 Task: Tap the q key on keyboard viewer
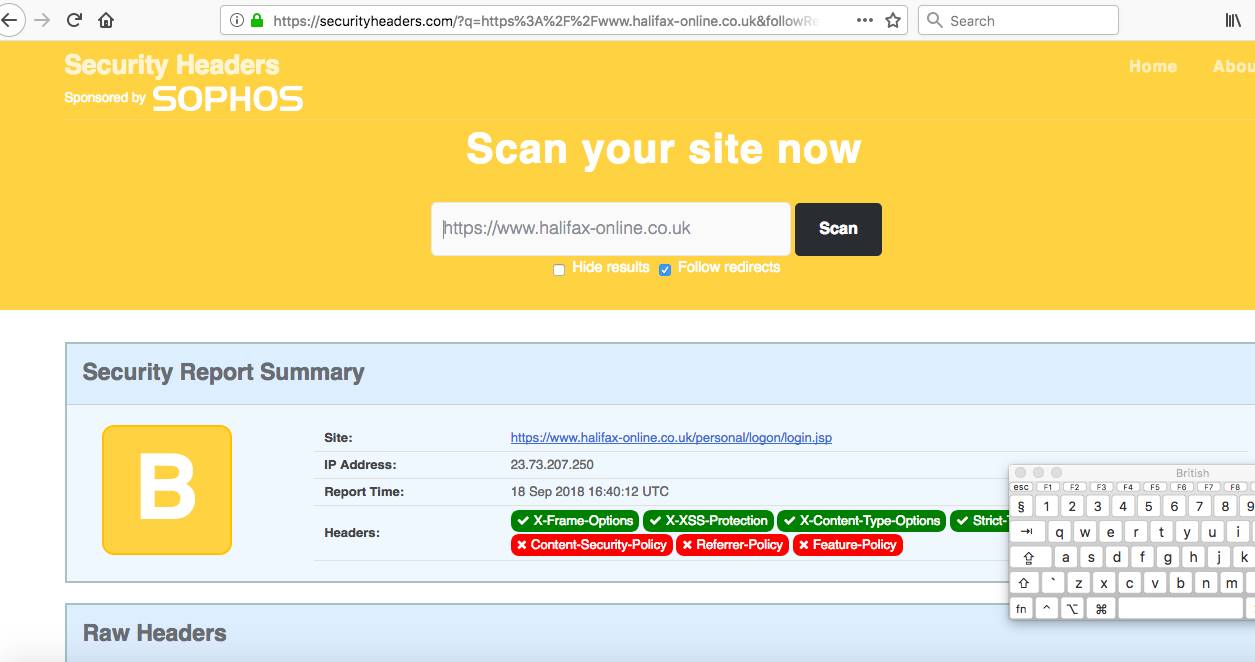(1059, 532)
